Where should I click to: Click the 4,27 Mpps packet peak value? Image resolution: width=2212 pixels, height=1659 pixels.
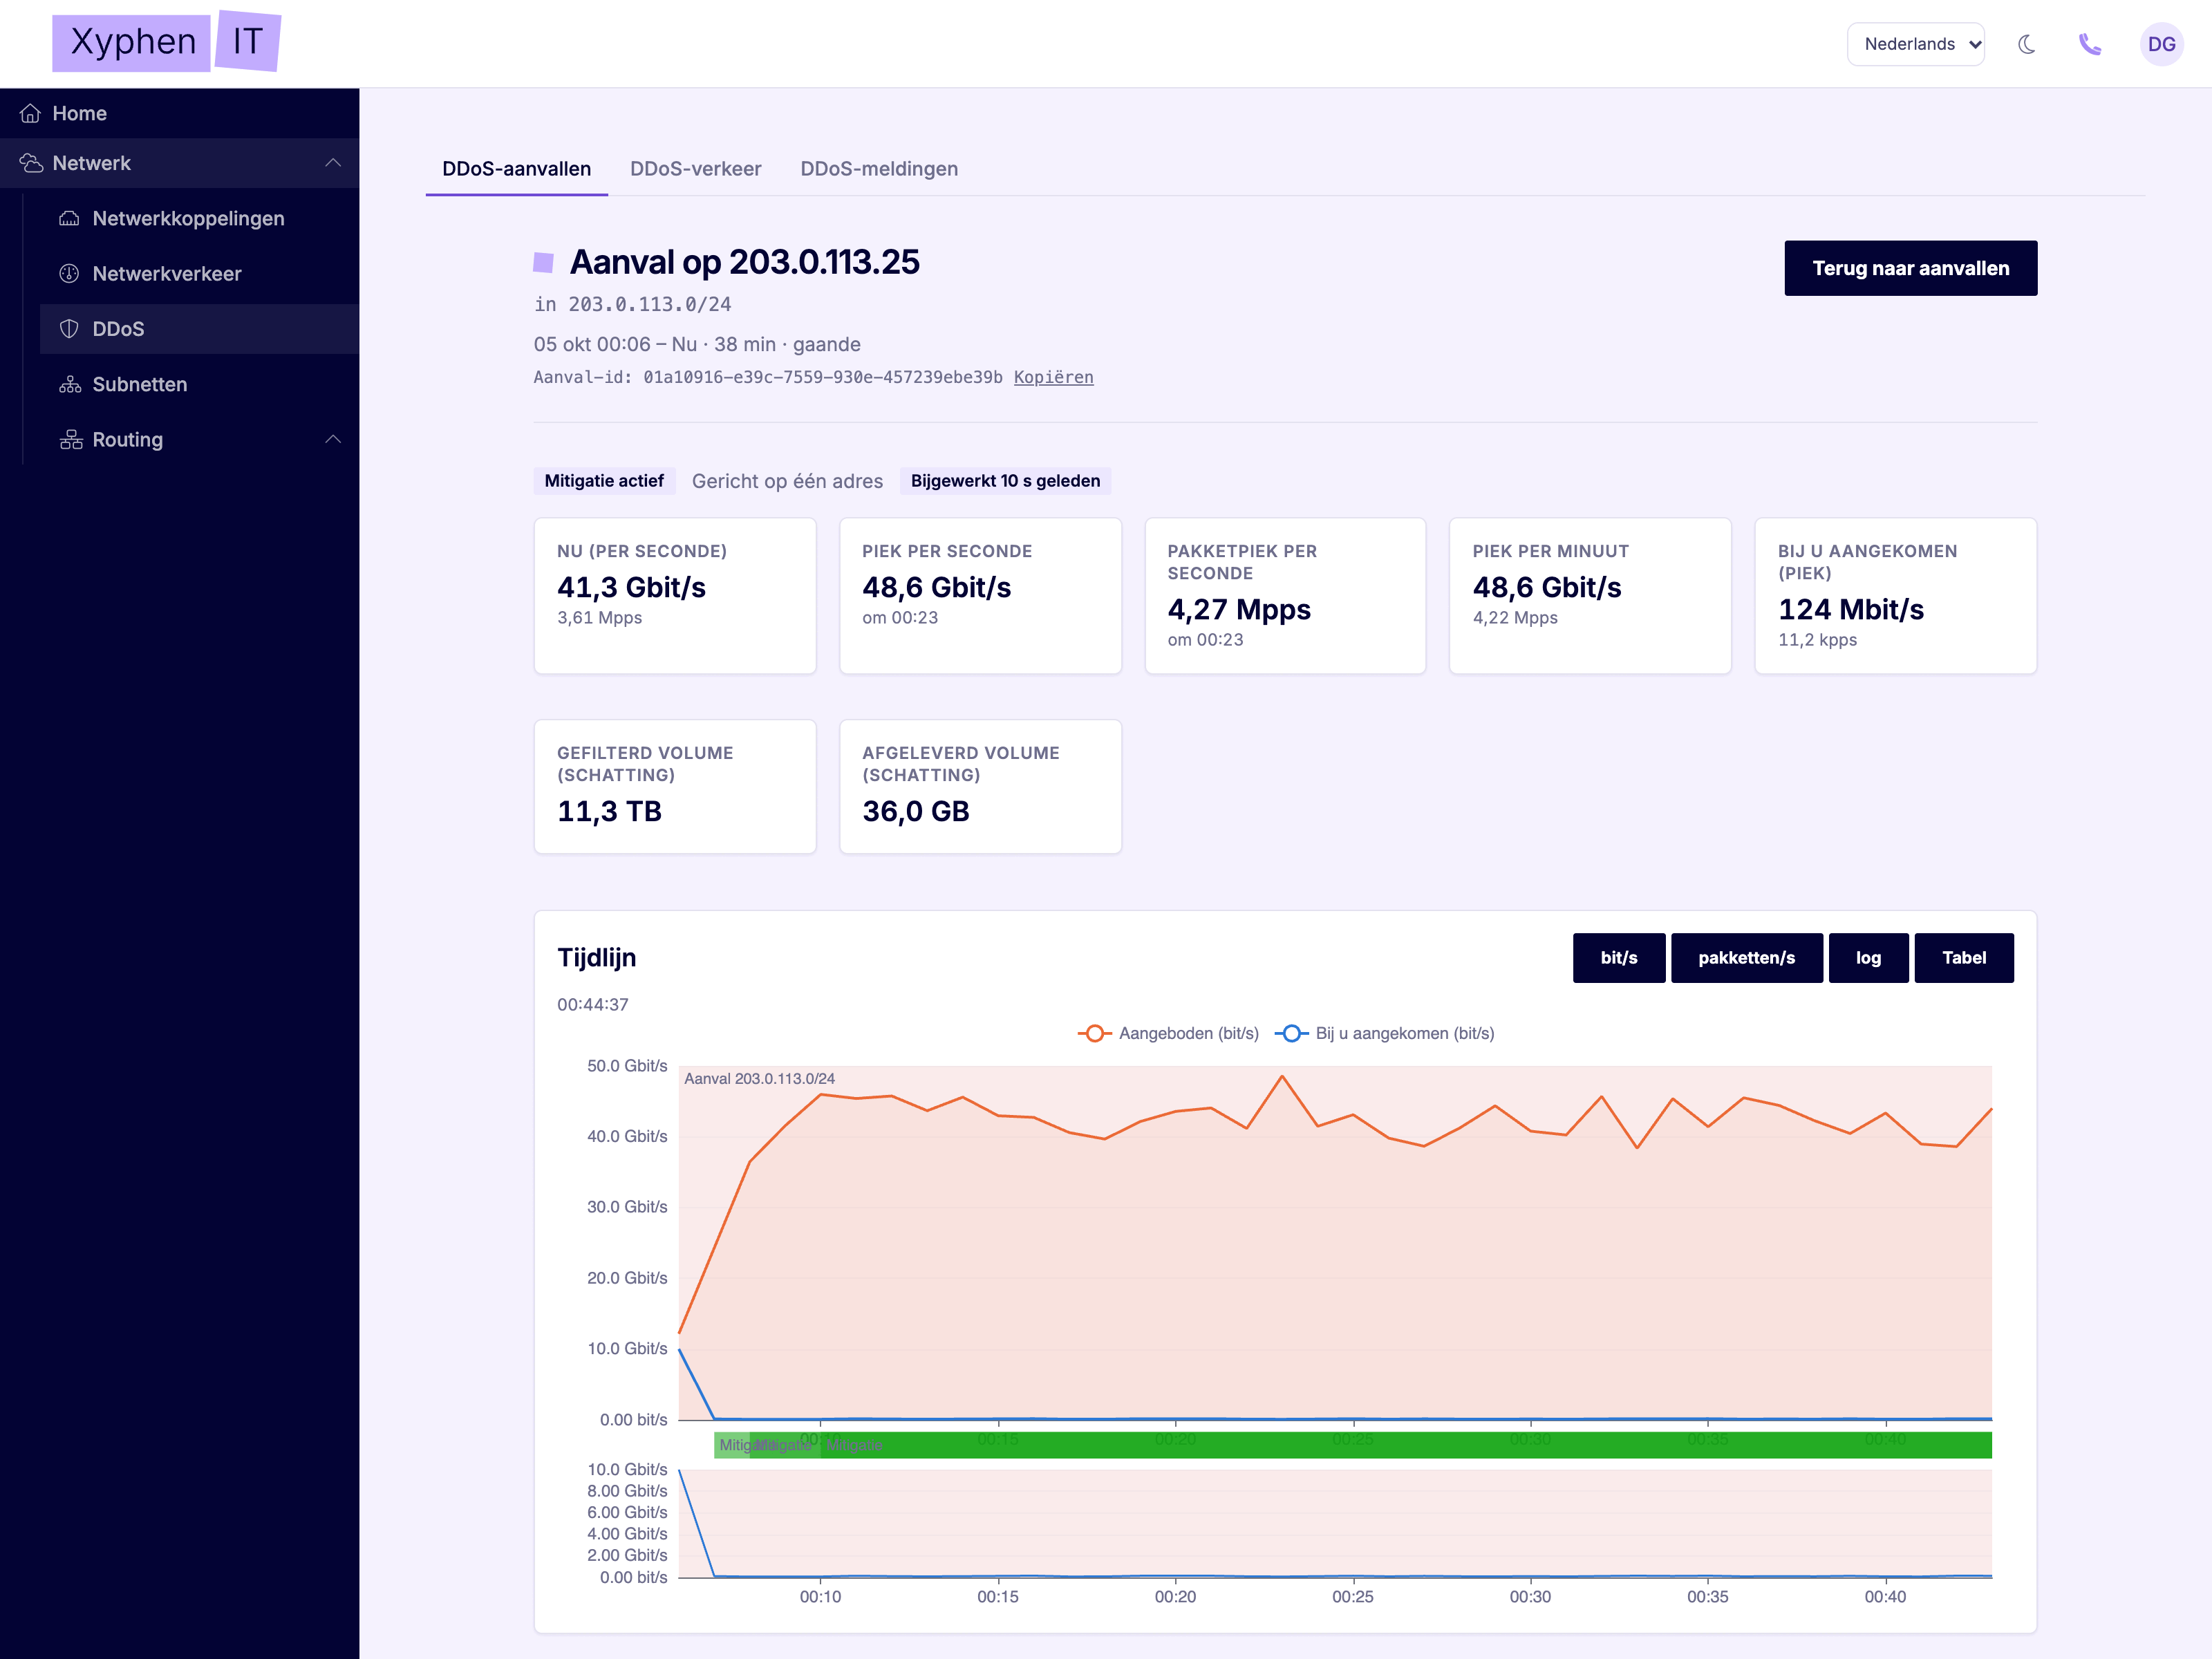click(1238, 609)
